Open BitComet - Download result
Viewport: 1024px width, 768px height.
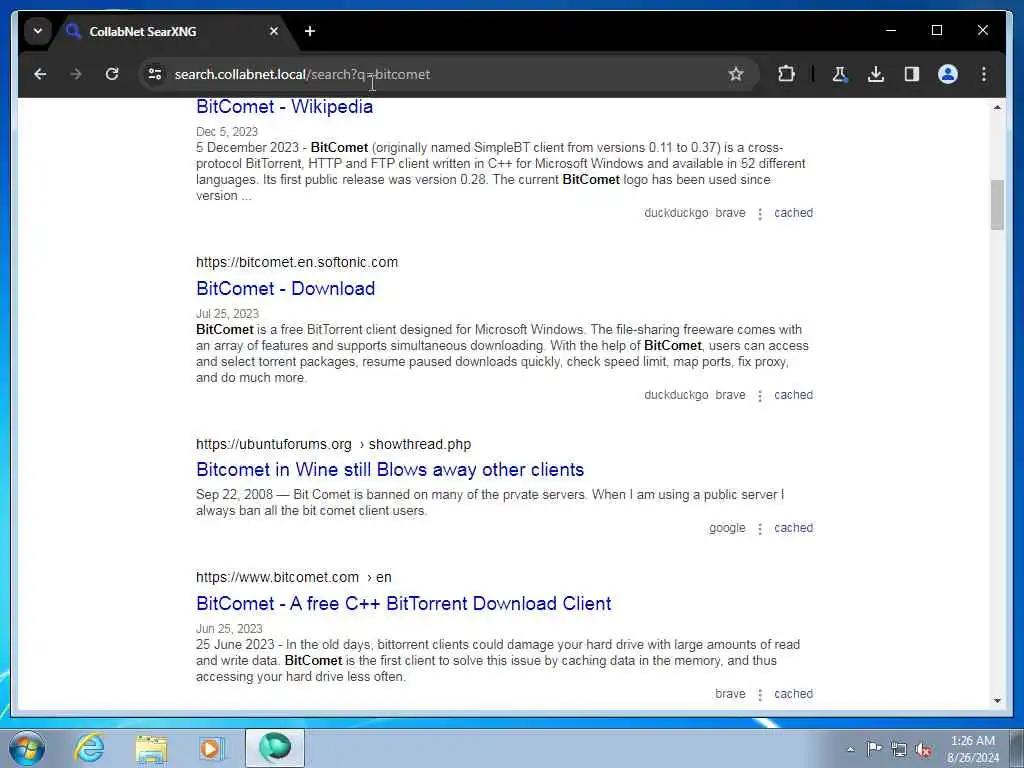(x=285, y=288)
